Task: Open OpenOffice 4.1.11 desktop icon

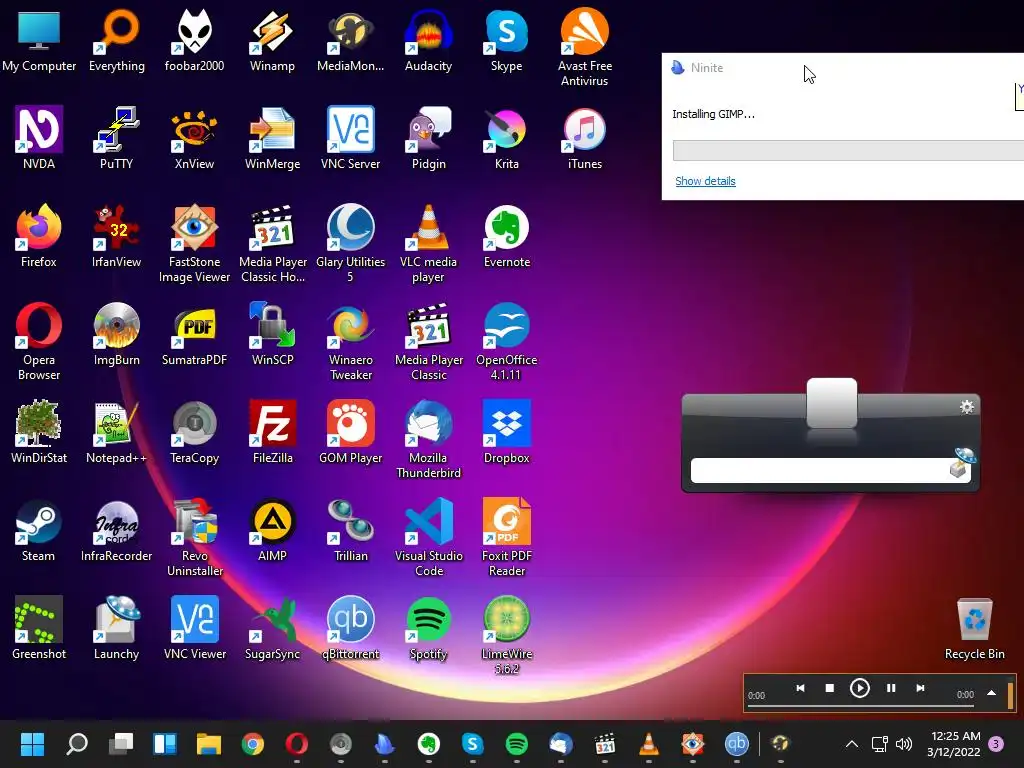Action: point(506,341)
